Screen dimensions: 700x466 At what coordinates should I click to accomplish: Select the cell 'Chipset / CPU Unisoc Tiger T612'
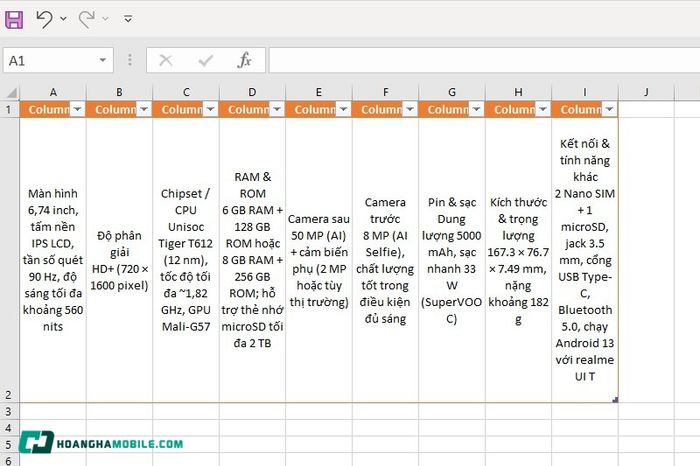(x=186, y=260)
